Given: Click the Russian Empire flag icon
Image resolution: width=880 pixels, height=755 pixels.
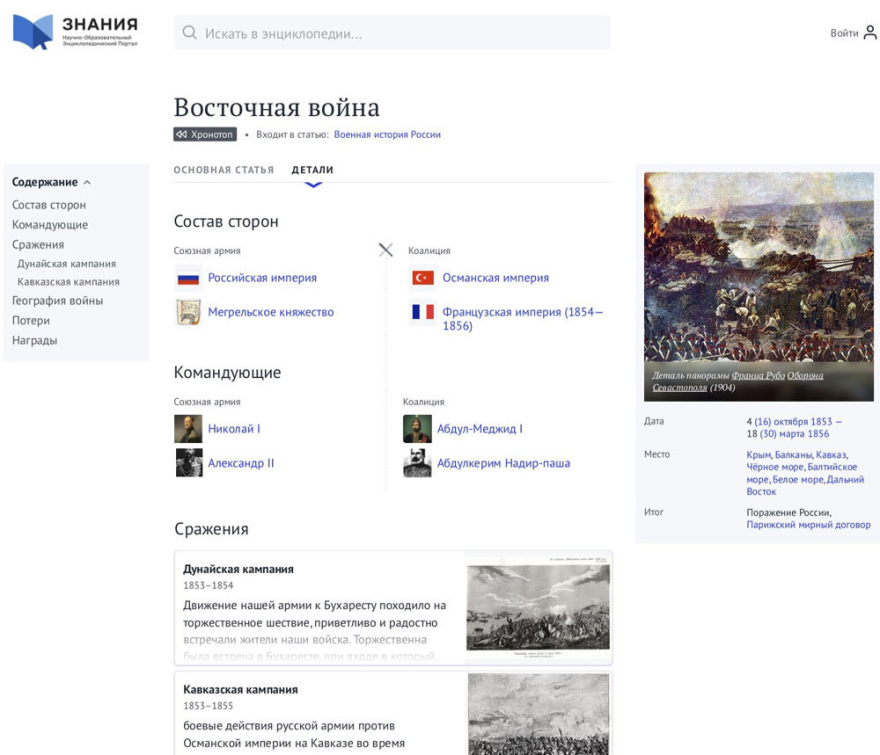Looking at the screenshot, I should point(188,278).
